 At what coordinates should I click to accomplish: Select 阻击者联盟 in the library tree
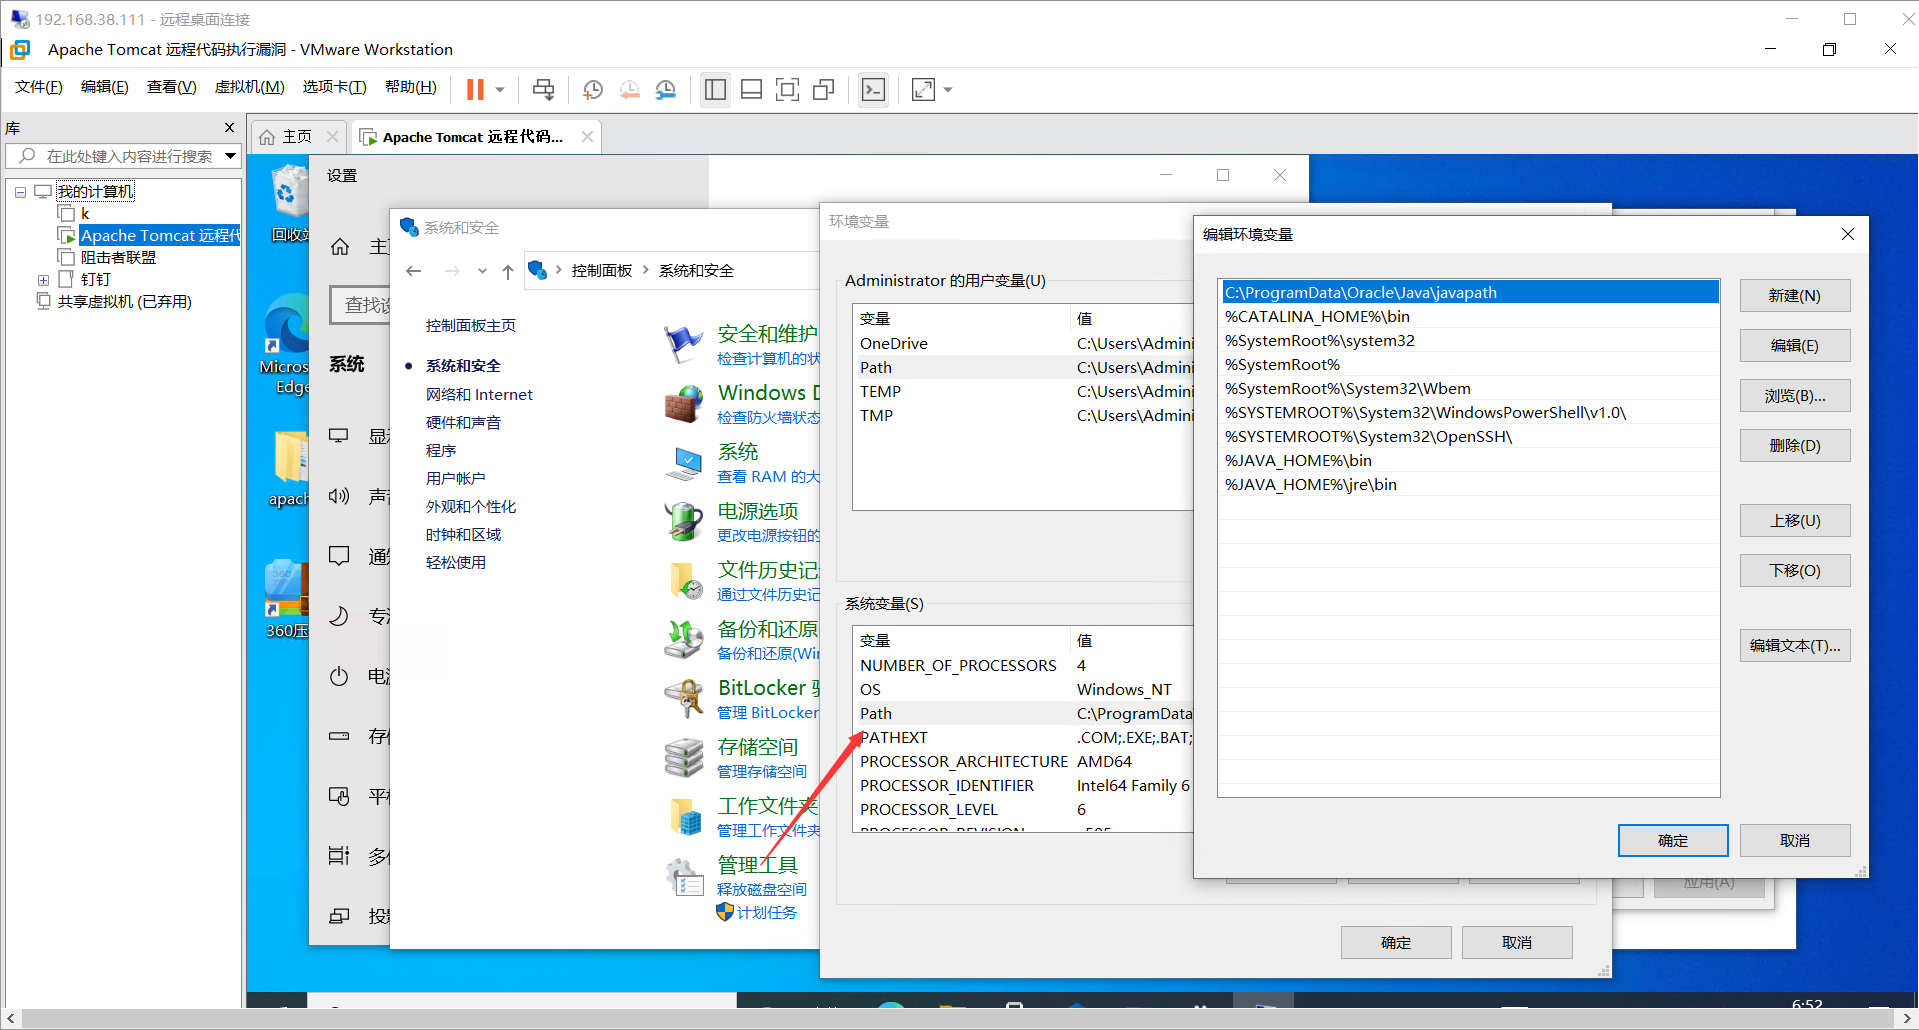pos(118,258)
